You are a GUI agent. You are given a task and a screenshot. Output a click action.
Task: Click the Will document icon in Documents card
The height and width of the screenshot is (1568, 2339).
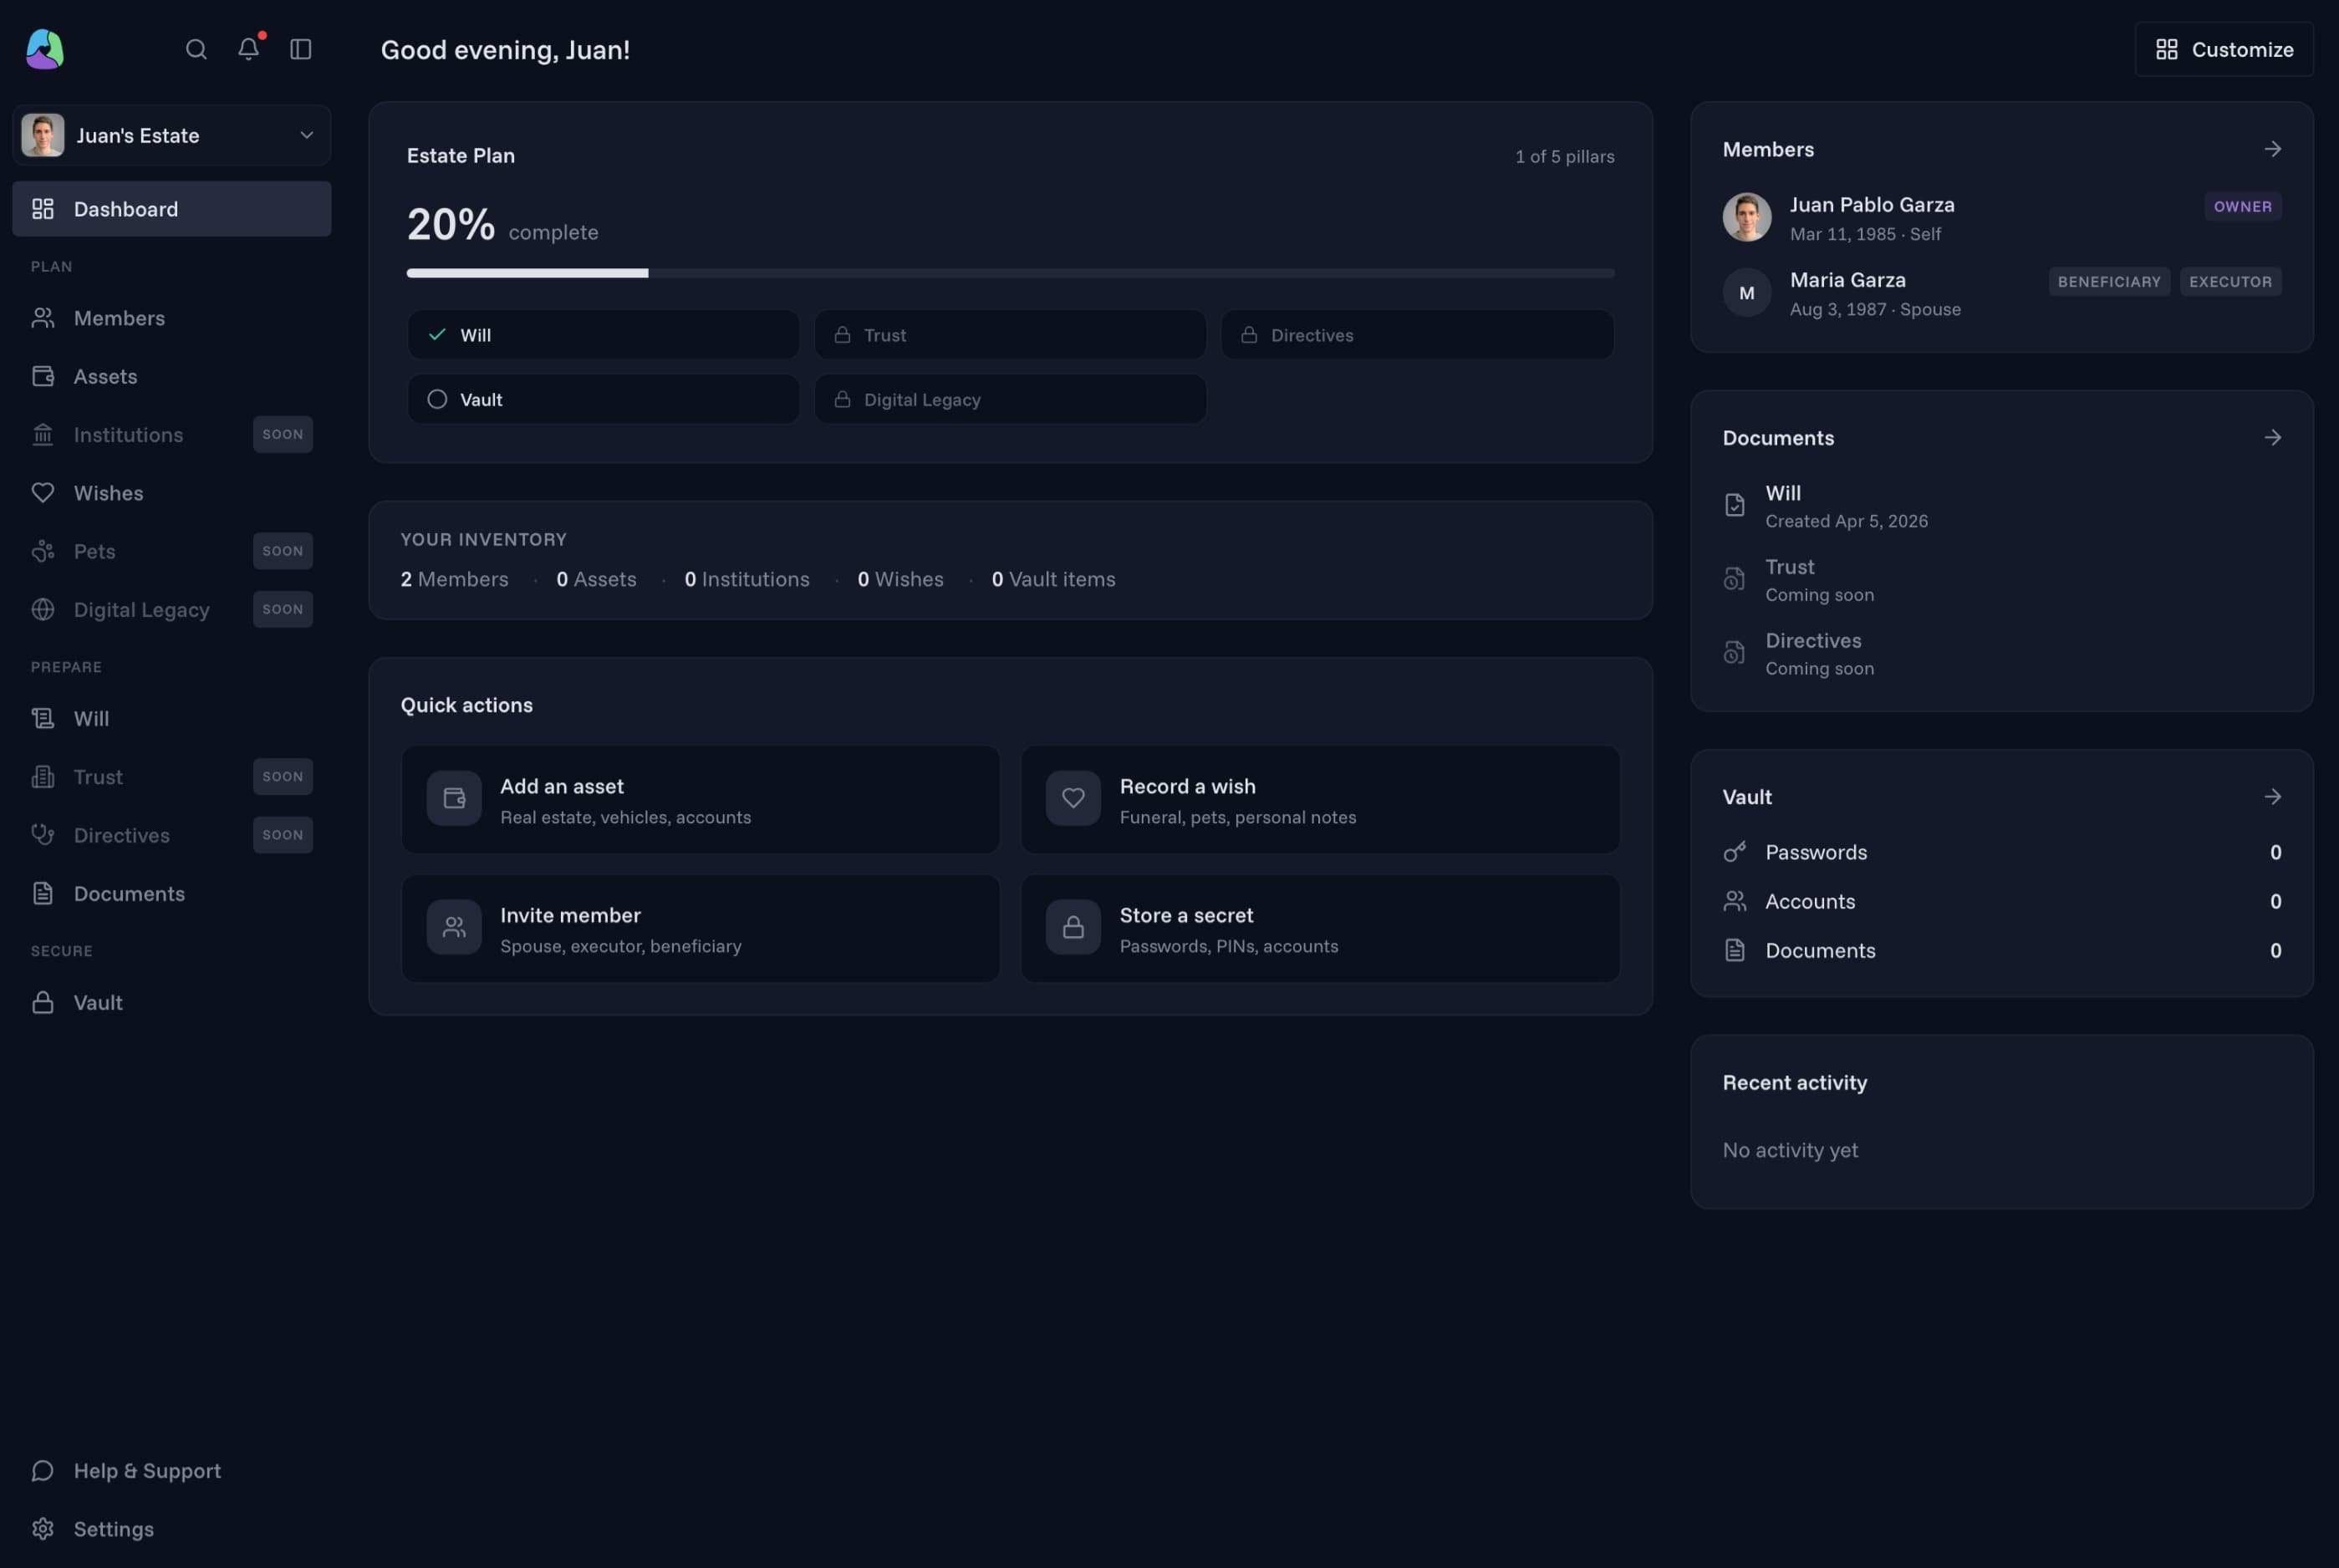1735,505
